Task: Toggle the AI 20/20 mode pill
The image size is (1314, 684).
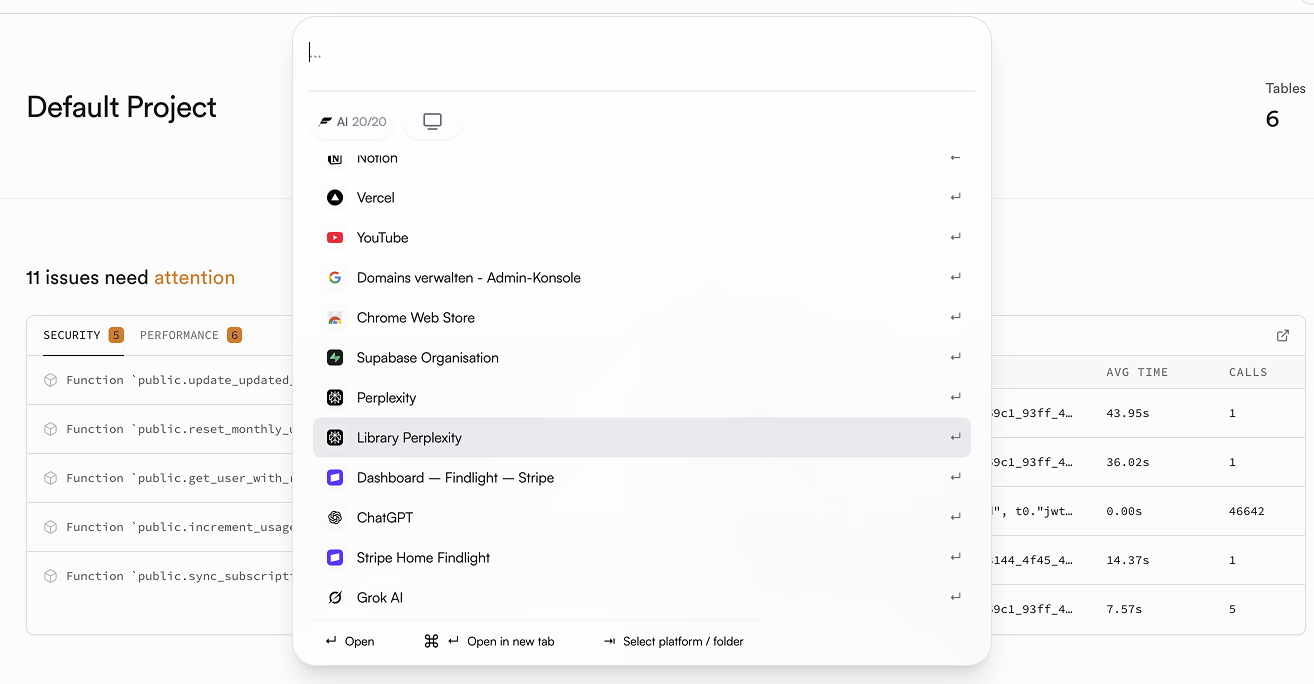Action: click(353, 120)
